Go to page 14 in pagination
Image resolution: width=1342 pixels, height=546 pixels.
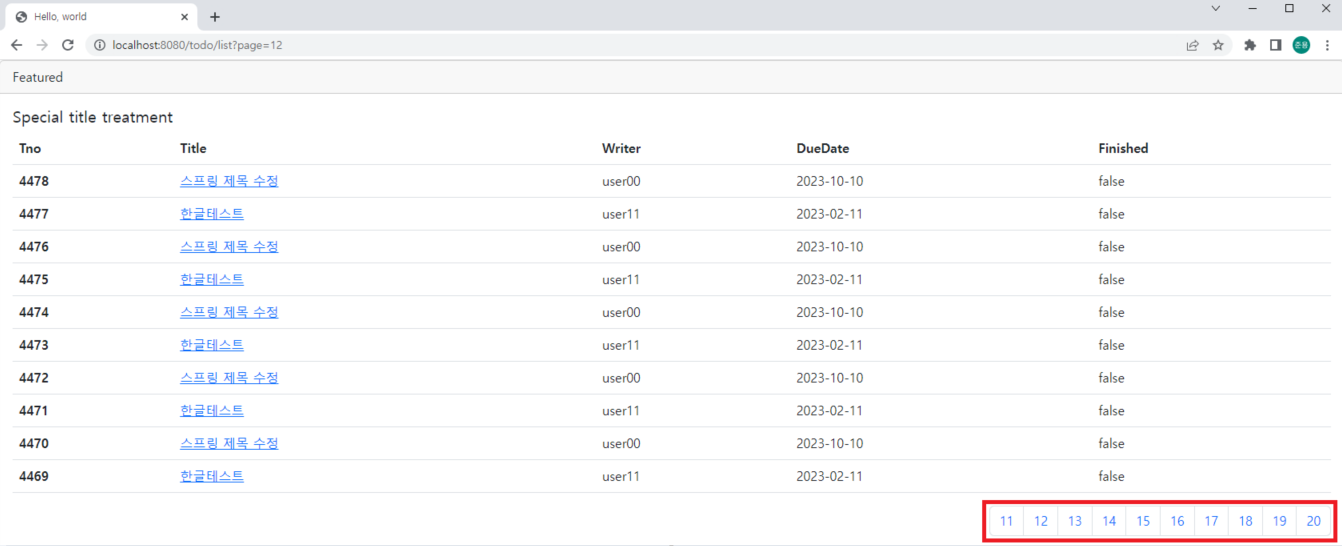(x=1109, y=521)
